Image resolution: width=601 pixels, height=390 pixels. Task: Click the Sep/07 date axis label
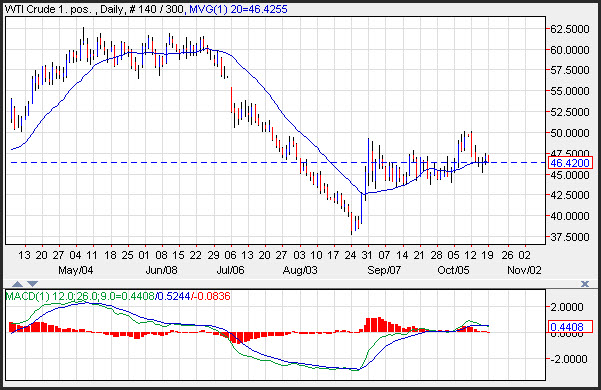point(384,270)
